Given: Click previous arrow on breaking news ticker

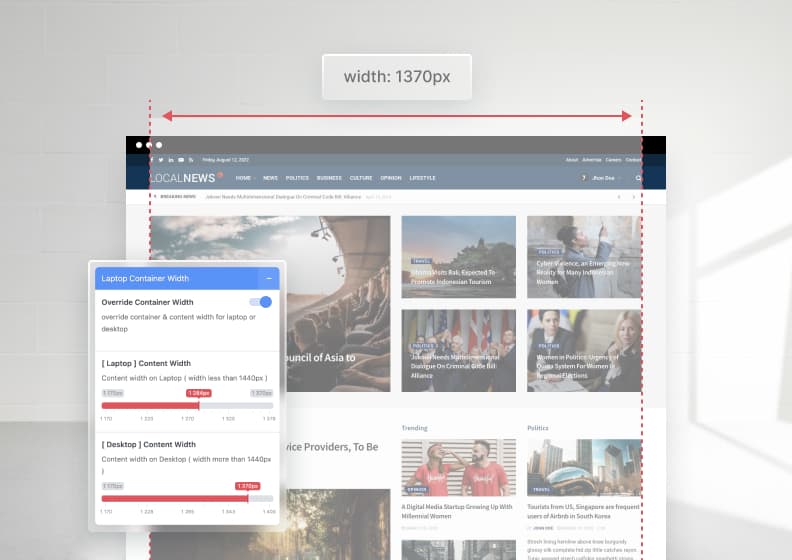Looking at the screenshot, I should pyautogui.click(x=619, y=197).
